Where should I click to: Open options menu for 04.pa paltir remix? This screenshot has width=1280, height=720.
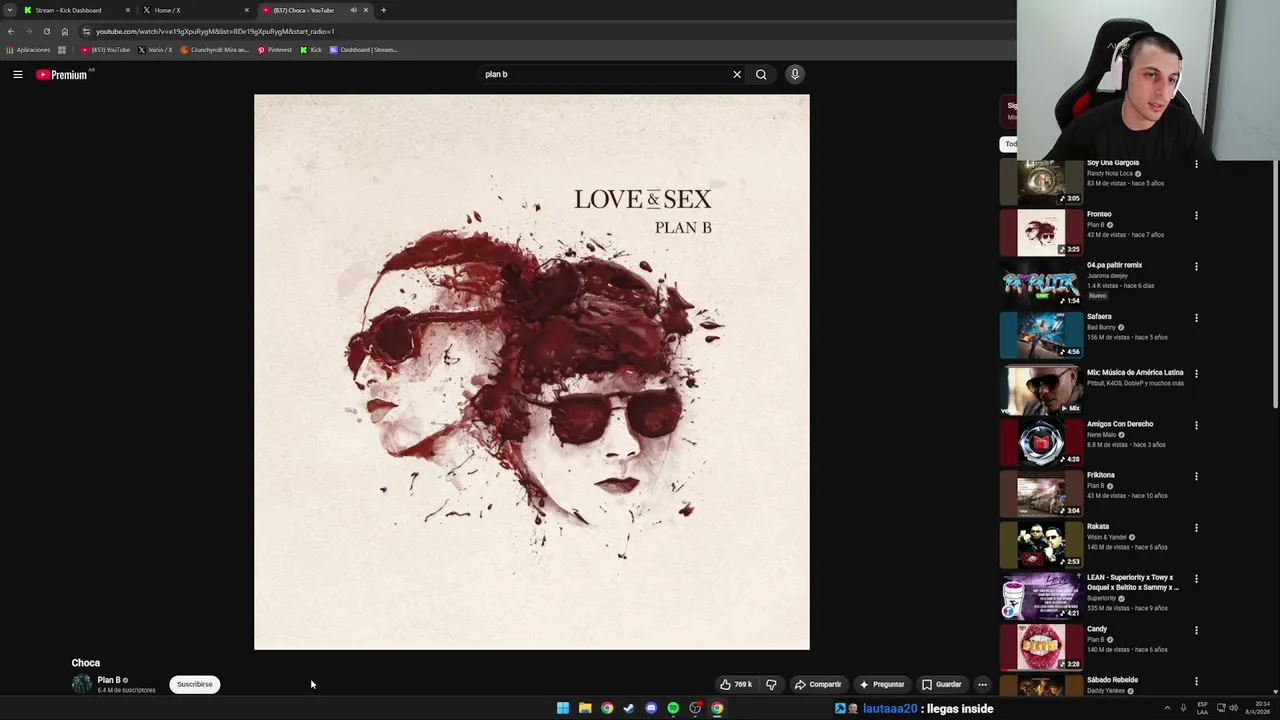point(1196,266)
